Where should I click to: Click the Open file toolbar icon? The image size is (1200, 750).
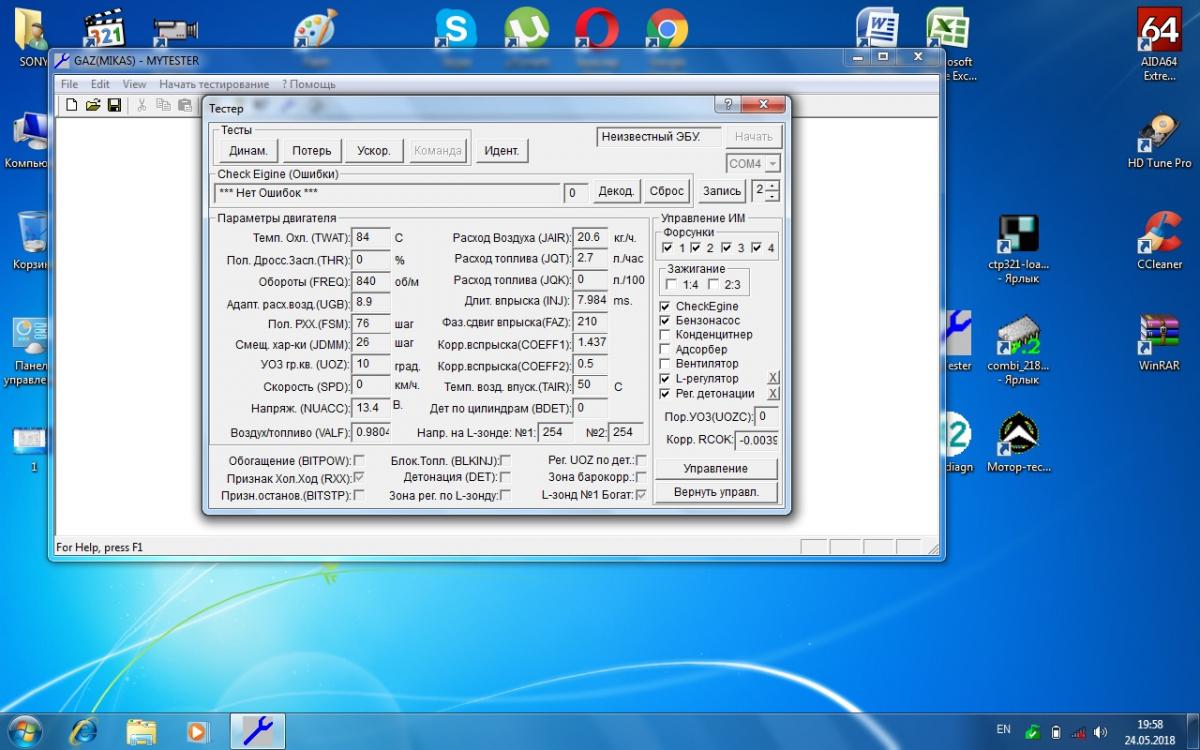[x=93, y=105]
